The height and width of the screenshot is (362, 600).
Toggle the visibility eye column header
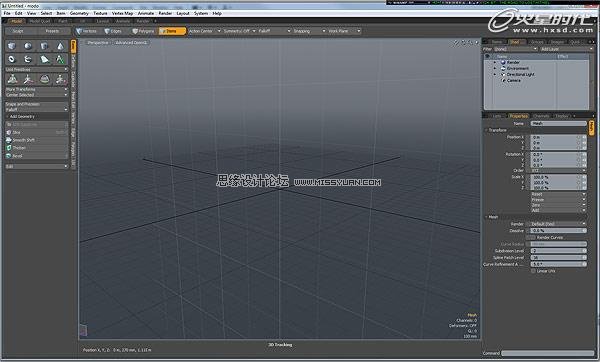(x=488, y=56)
